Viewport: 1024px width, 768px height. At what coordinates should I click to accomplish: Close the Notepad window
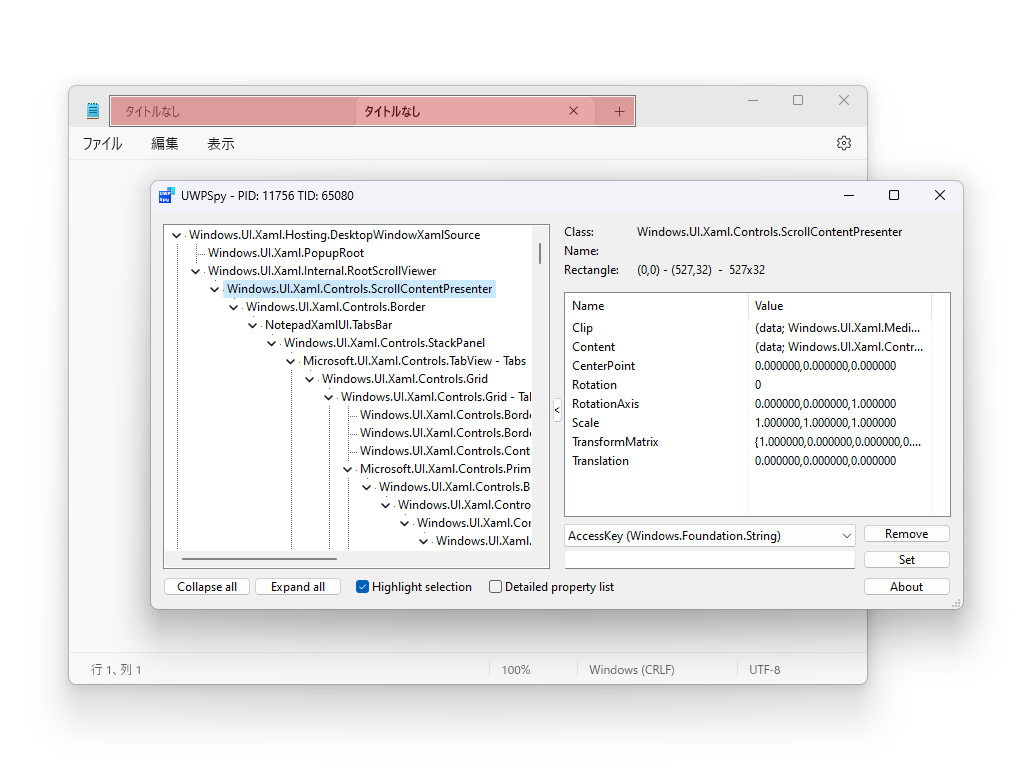pos(844,100)
